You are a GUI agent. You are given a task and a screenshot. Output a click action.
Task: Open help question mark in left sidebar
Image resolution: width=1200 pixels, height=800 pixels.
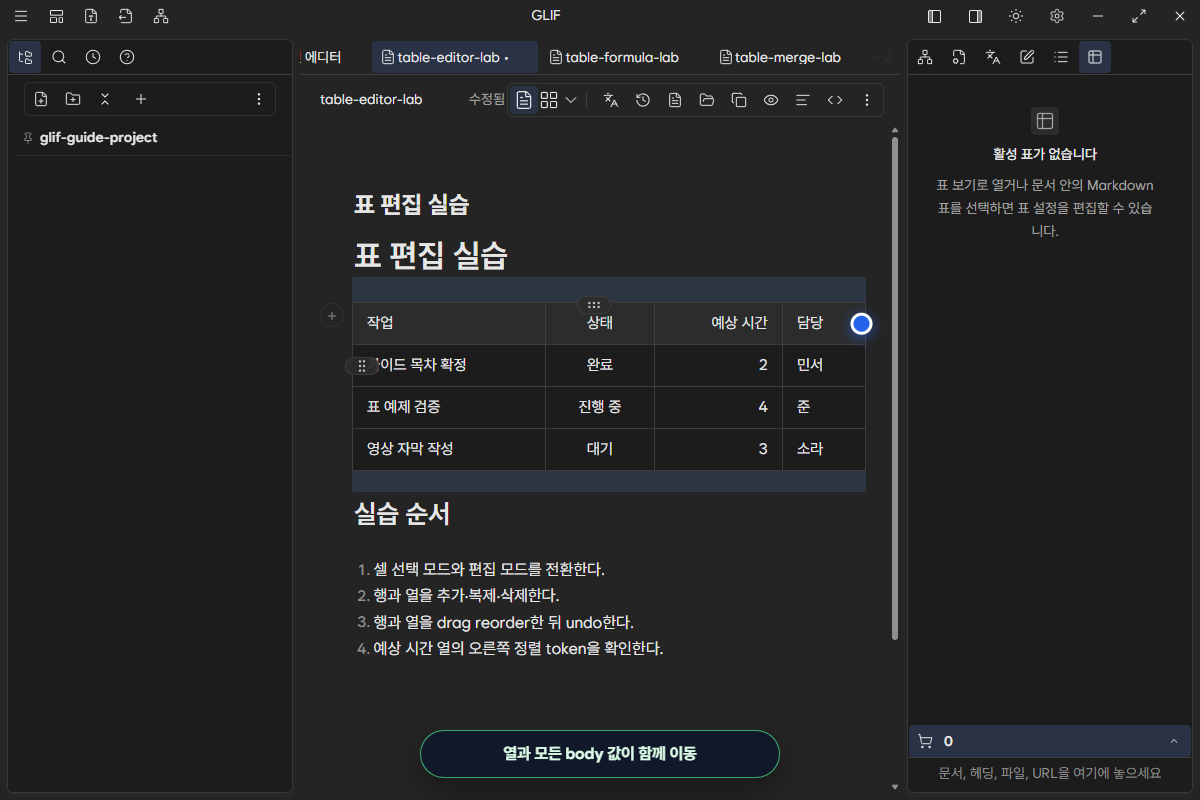tap(127, 57)
